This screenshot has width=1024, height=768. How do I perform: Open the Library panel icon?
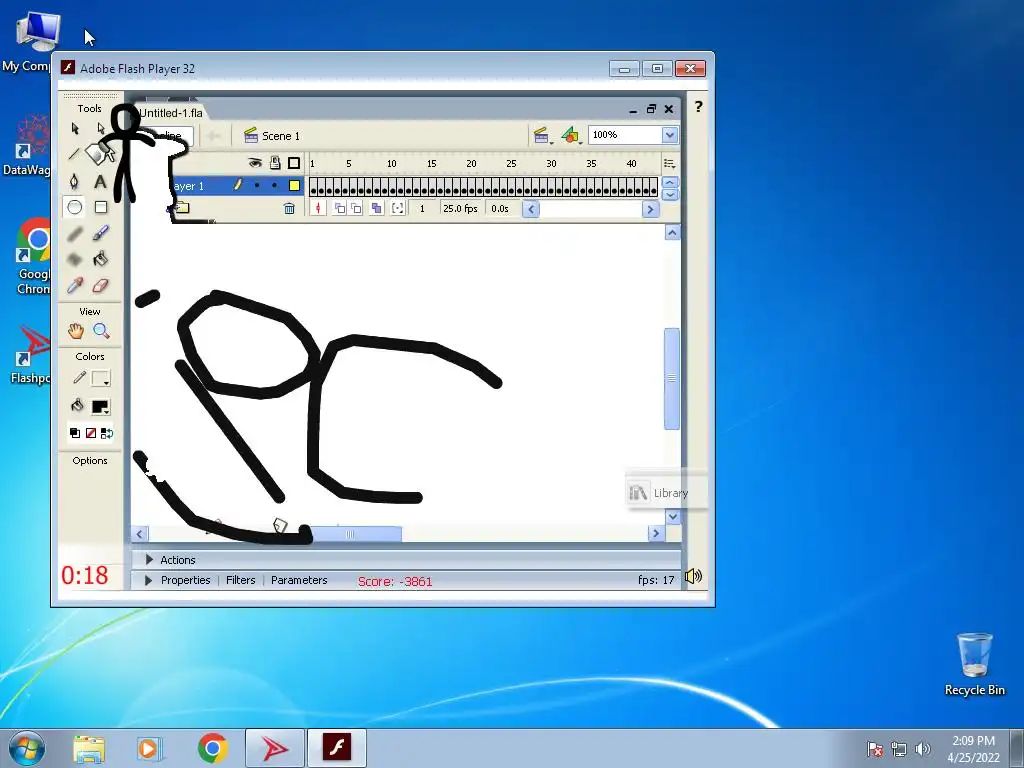tap(637, 493)
